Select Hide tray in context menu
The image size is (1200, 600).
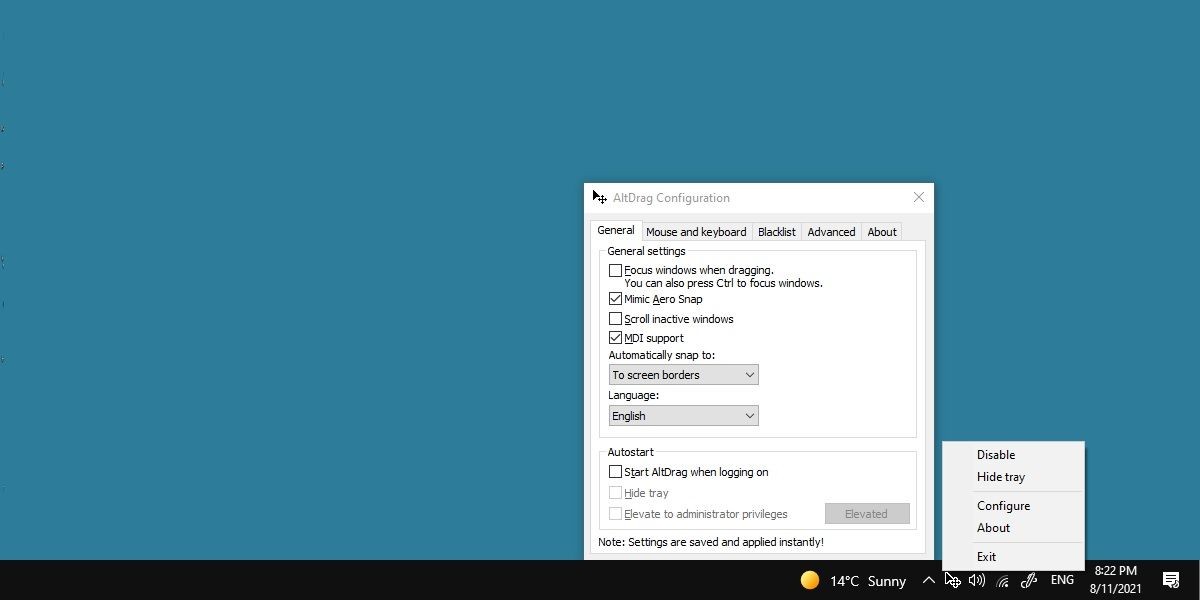click(1013, 477)
